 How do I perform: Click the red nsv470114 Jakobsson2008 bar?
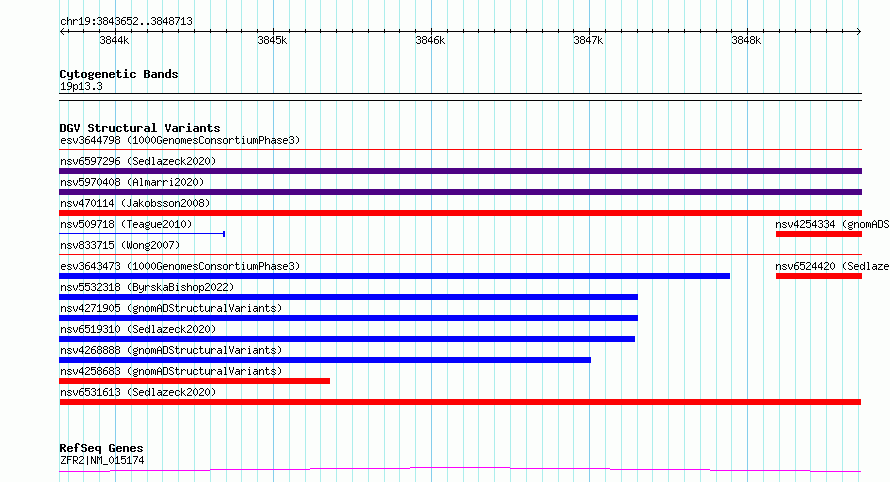(460, 213)
